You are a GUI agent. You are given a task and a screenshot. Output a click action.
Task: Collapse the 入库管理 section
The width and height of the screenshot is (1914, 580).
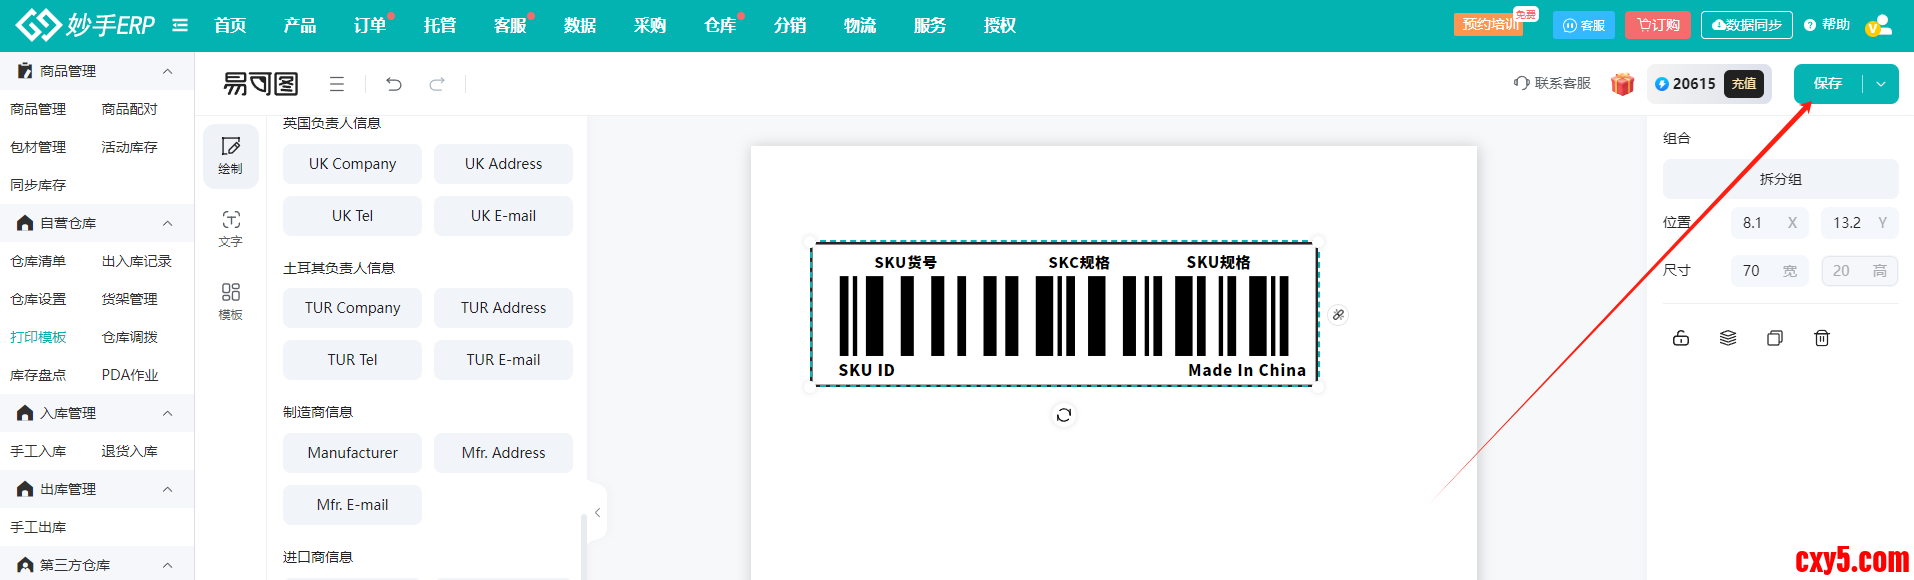pos(167,413)
